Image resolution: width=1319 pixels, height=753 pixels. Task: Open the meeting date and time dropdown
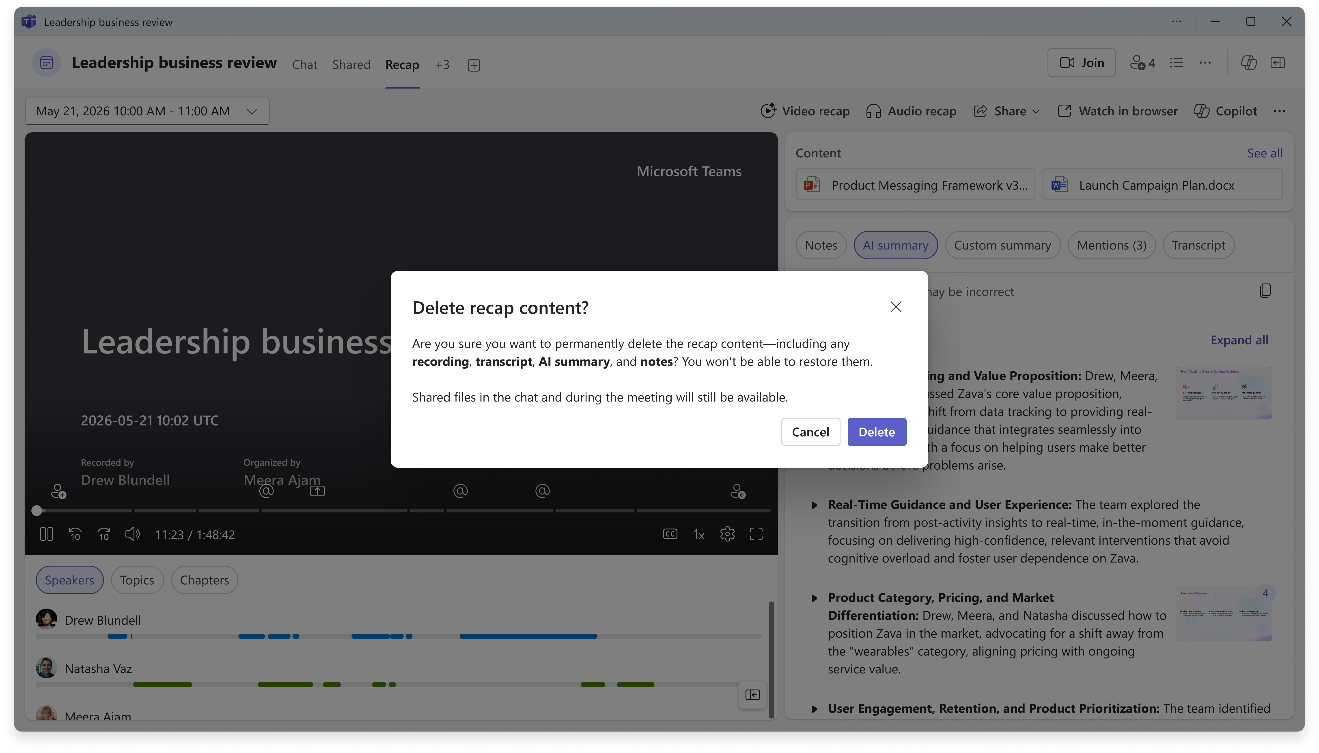click(147, 111)
